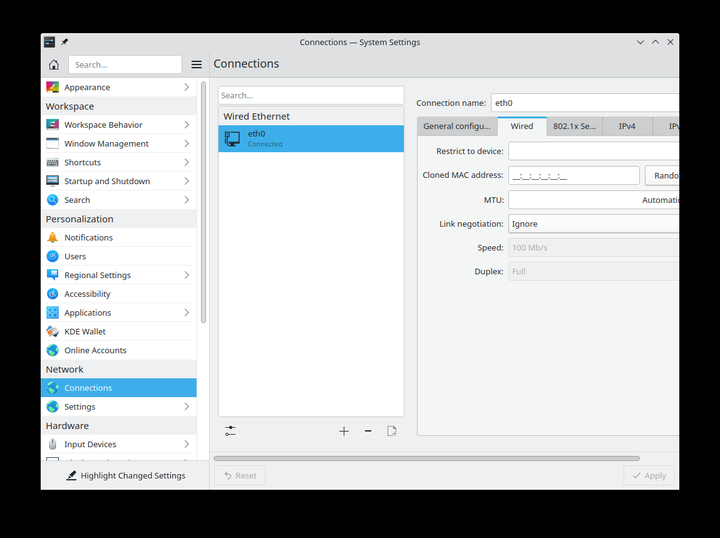
Task: Open Restrict to device combo box
Action: tap(593, 151)
